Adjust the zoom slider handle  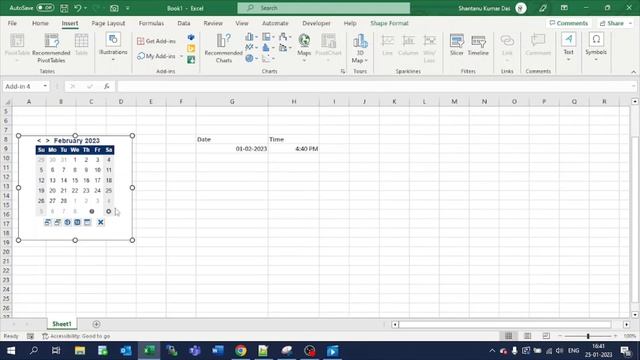click(x=588, y=336)
